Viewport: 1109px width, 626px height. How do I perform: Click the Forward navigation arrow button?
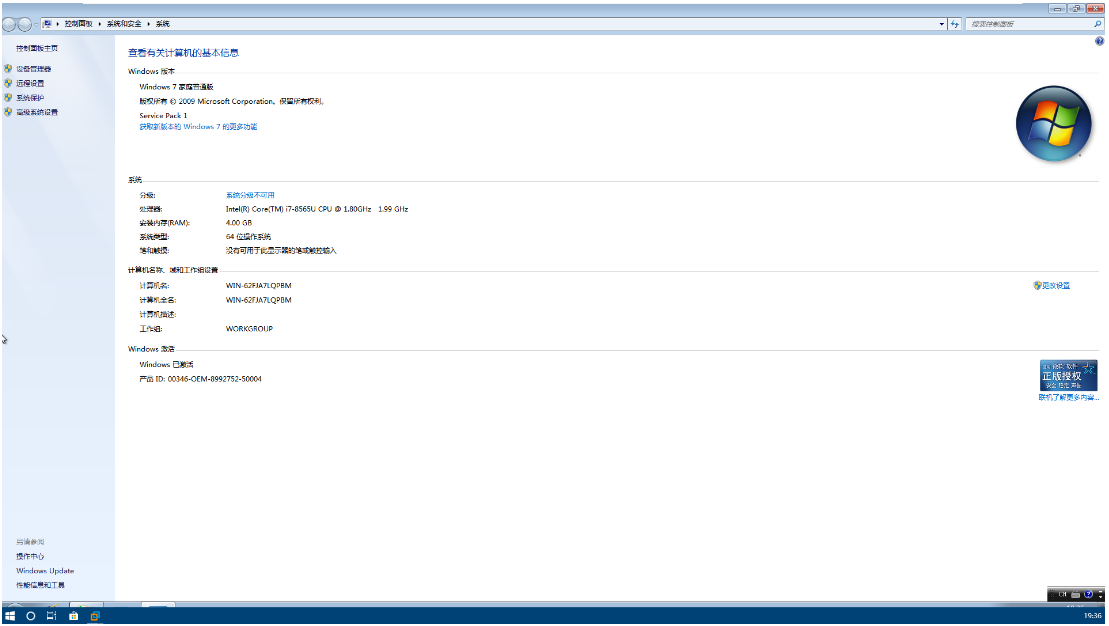point(24,24)
